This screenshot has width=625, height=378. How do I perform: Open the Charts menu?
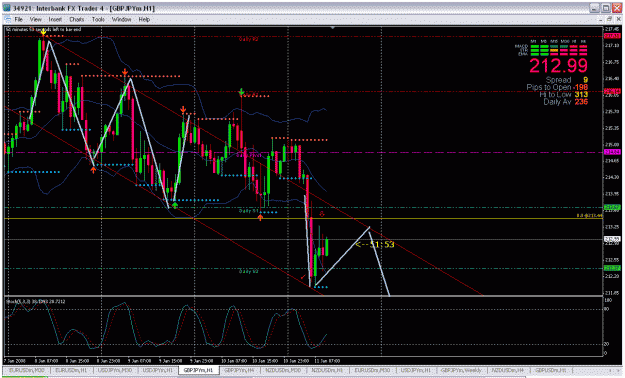click(77, 19)
